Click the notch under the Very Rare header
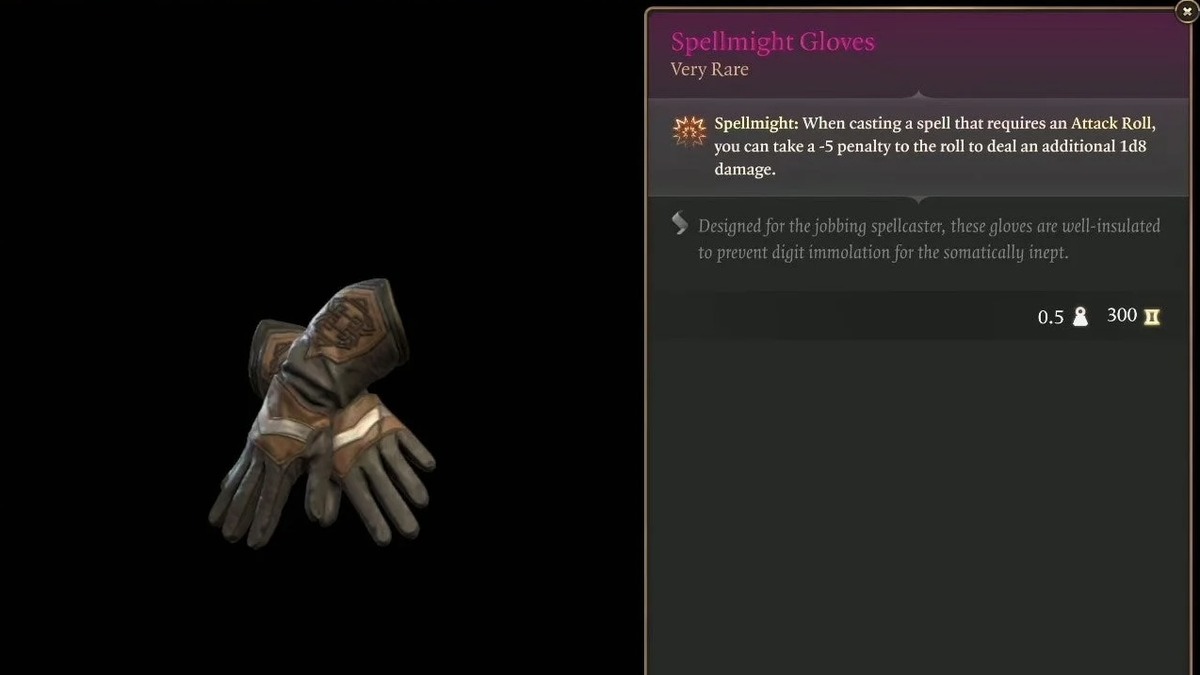This screenshot has width=1200, height=675. [920, 96]
